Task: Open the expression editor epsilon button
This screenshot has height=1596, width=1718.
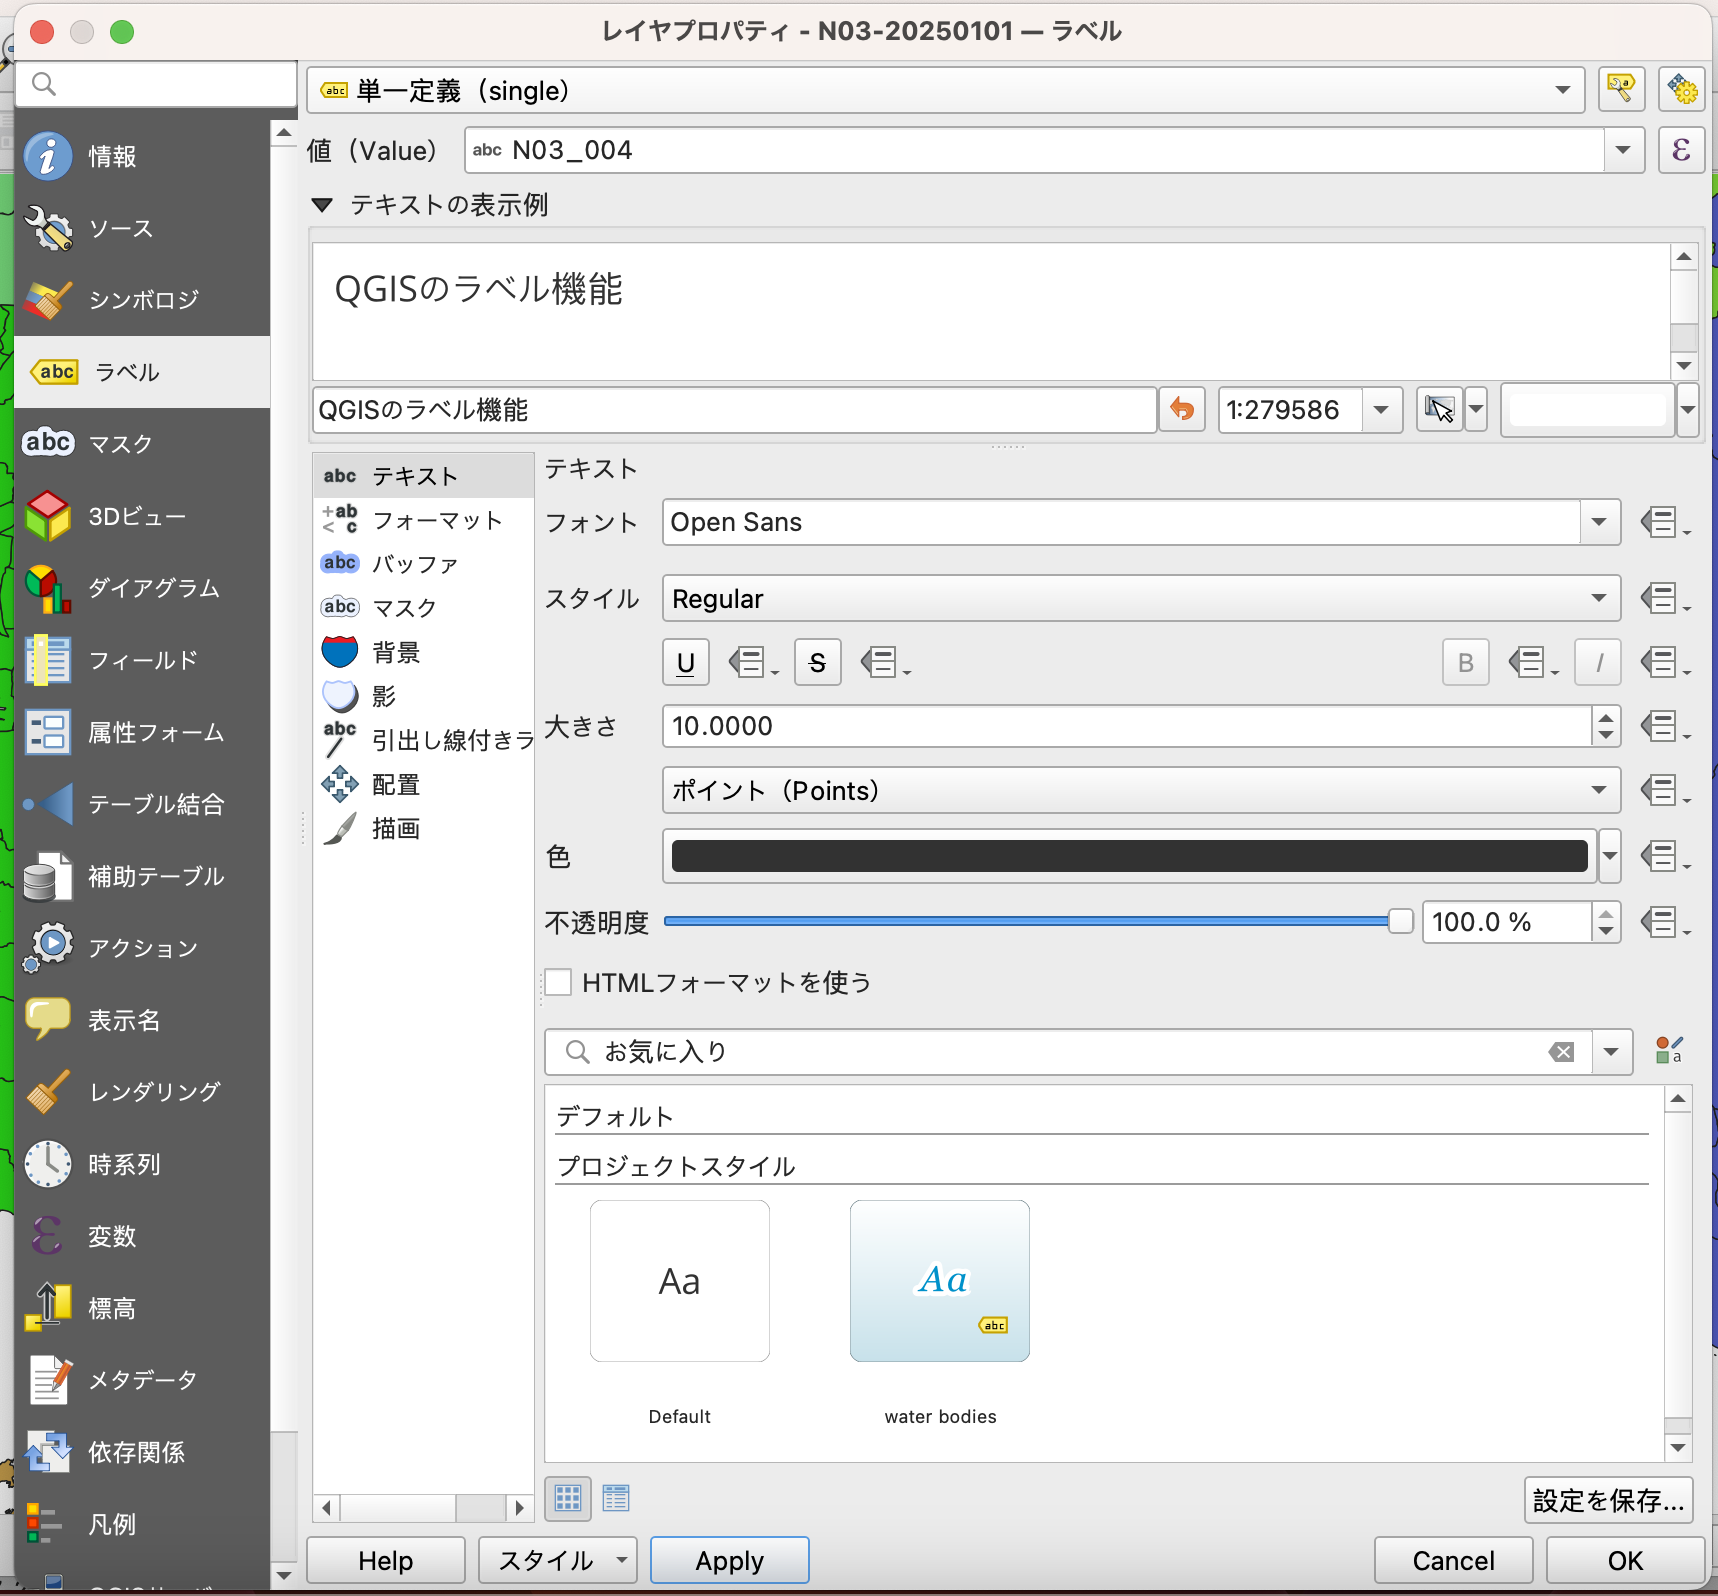Action: pos(1681,150)
